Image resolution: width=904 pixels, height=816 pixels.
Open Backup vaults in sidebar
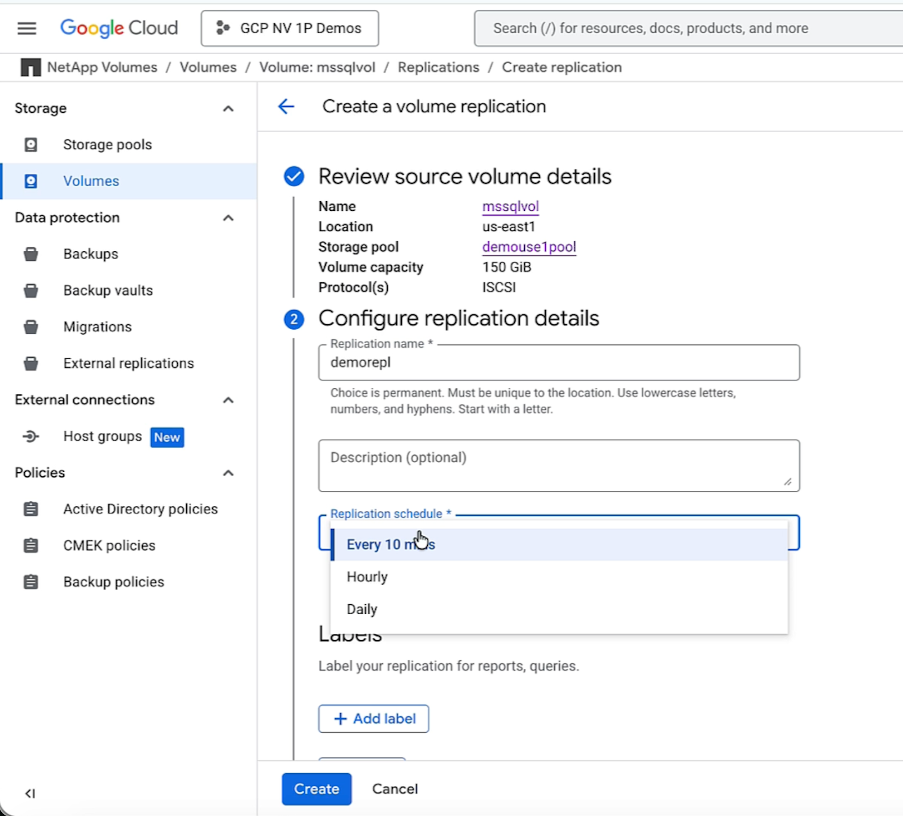pyautogui.click(x=108, y=290)
